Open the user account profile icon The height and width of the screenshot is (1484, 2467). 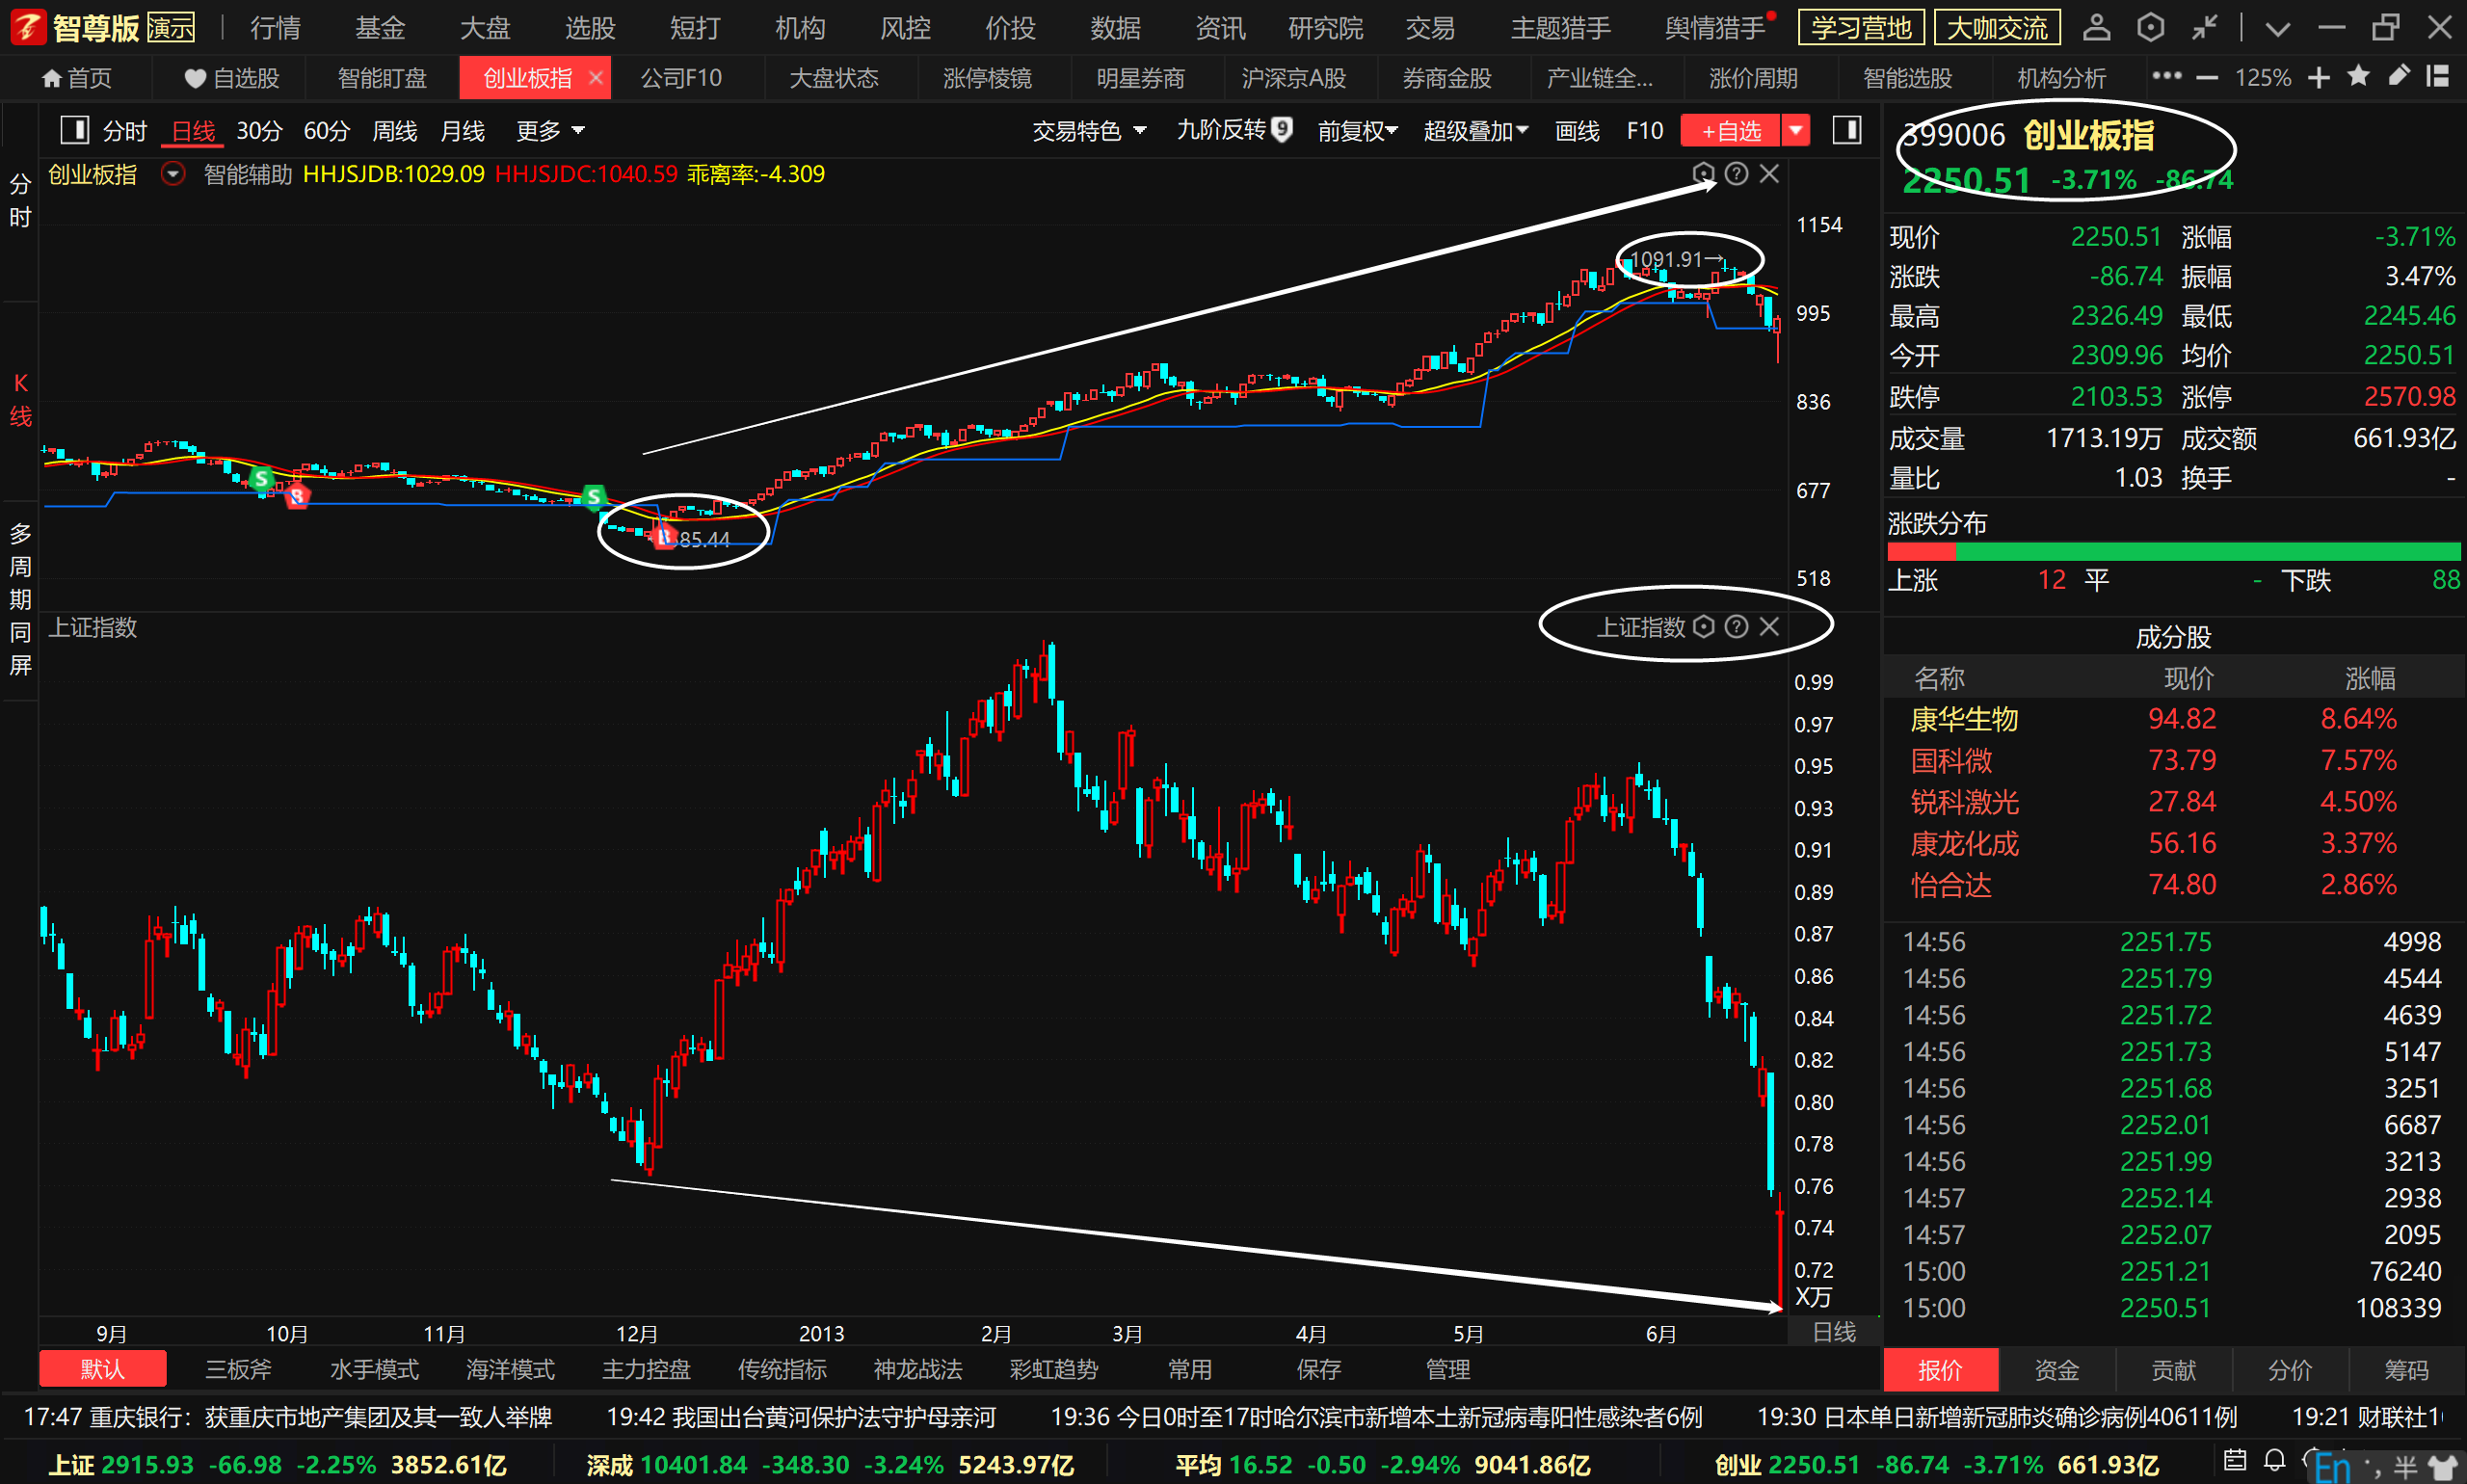(2096, 27)
